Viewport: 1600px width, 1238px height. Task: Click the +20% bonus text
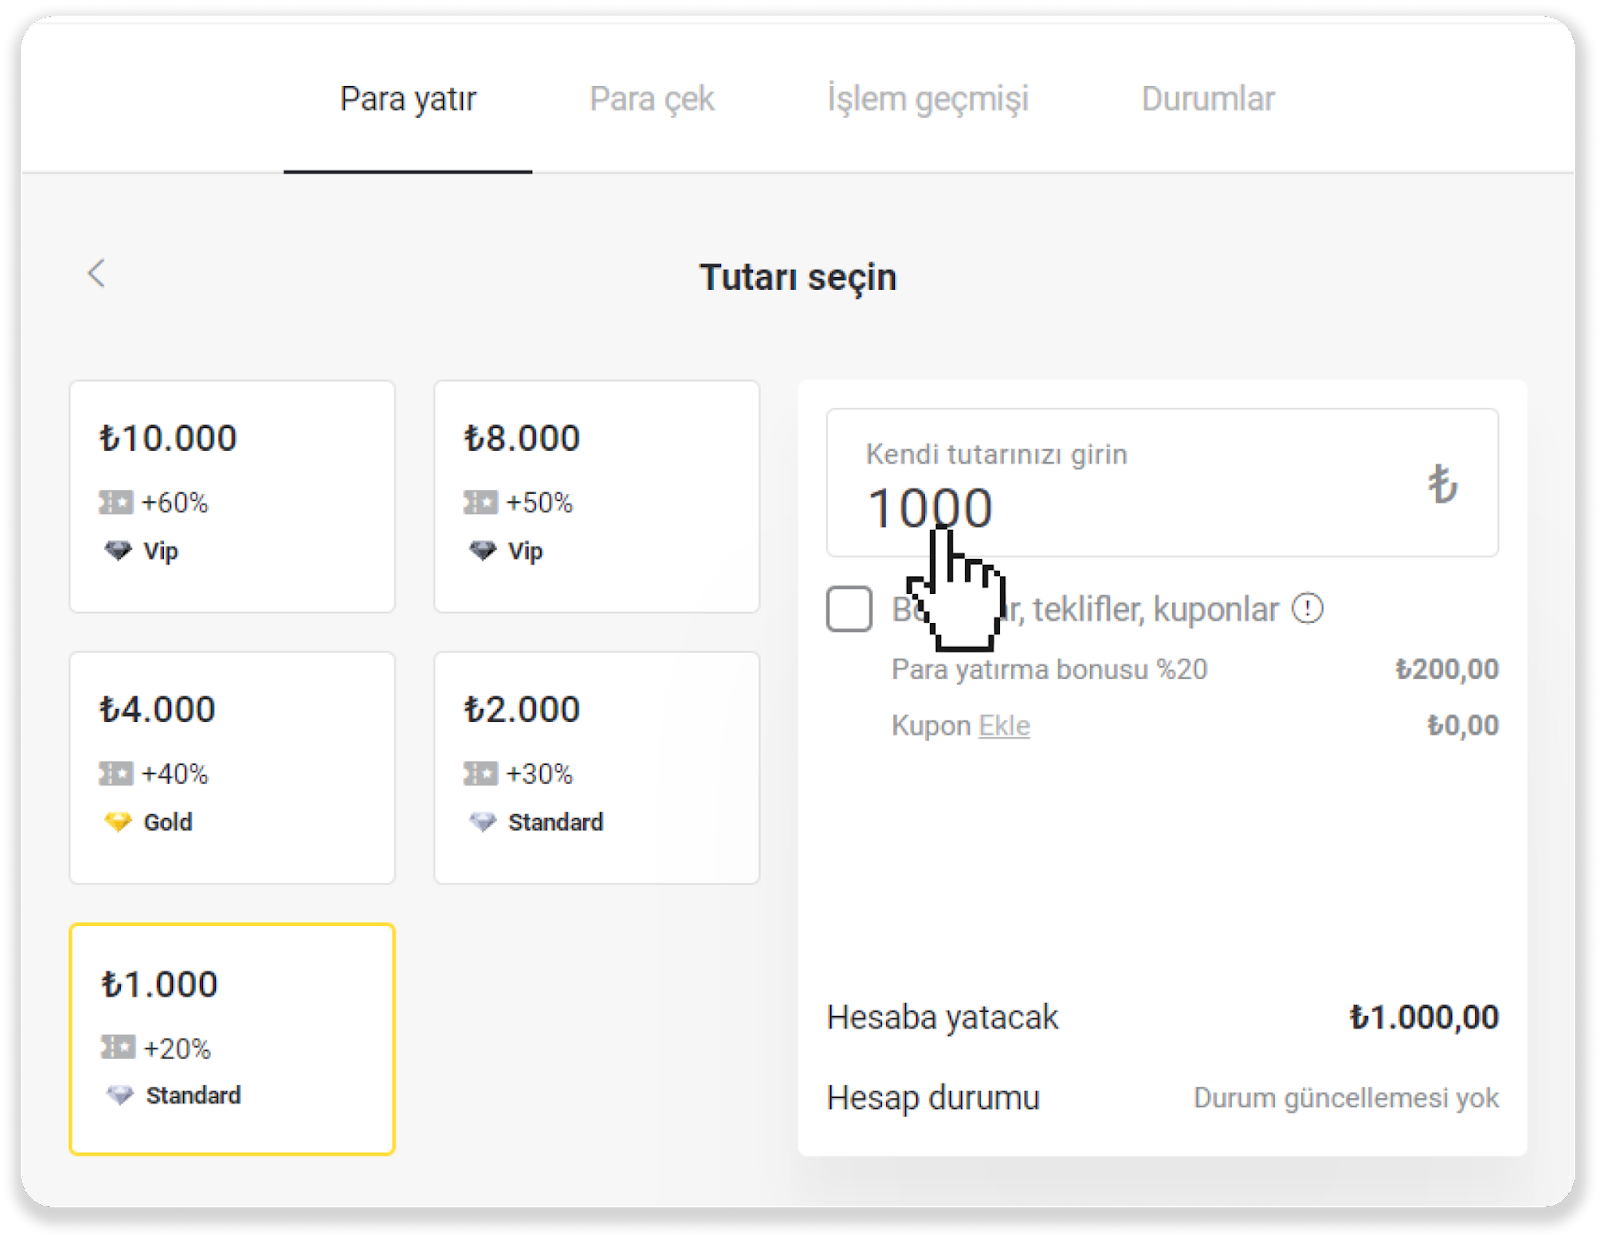coord(177,1048)
